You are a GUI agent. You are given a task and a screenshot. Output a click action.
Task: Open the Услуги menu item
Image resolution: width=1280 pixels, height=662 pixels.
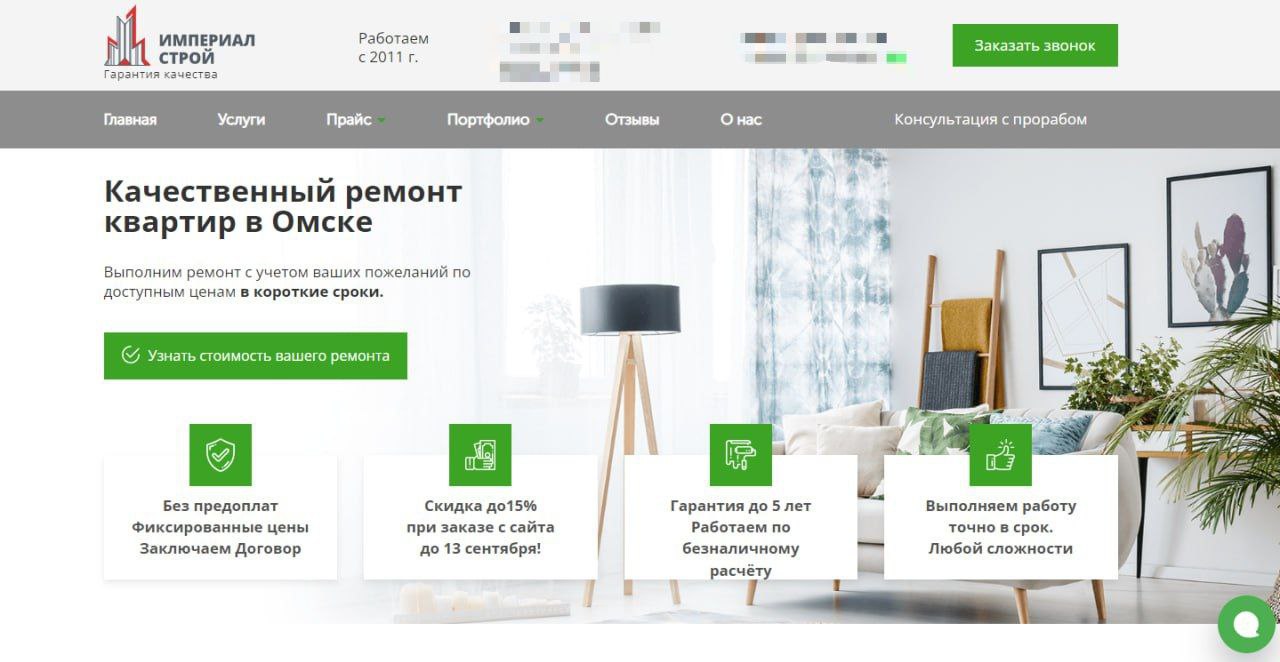click(x=241, y=120)
